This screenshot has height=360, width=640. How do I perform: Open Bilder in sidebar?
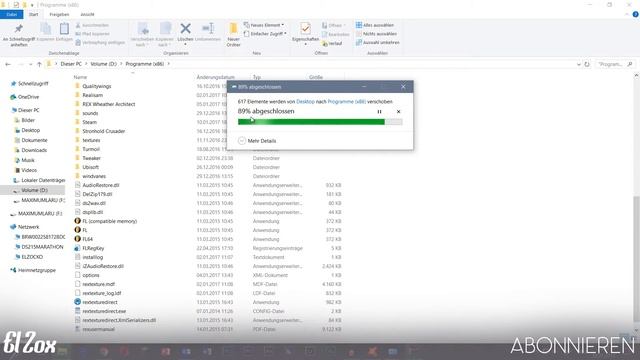click(x=24, y=120)
